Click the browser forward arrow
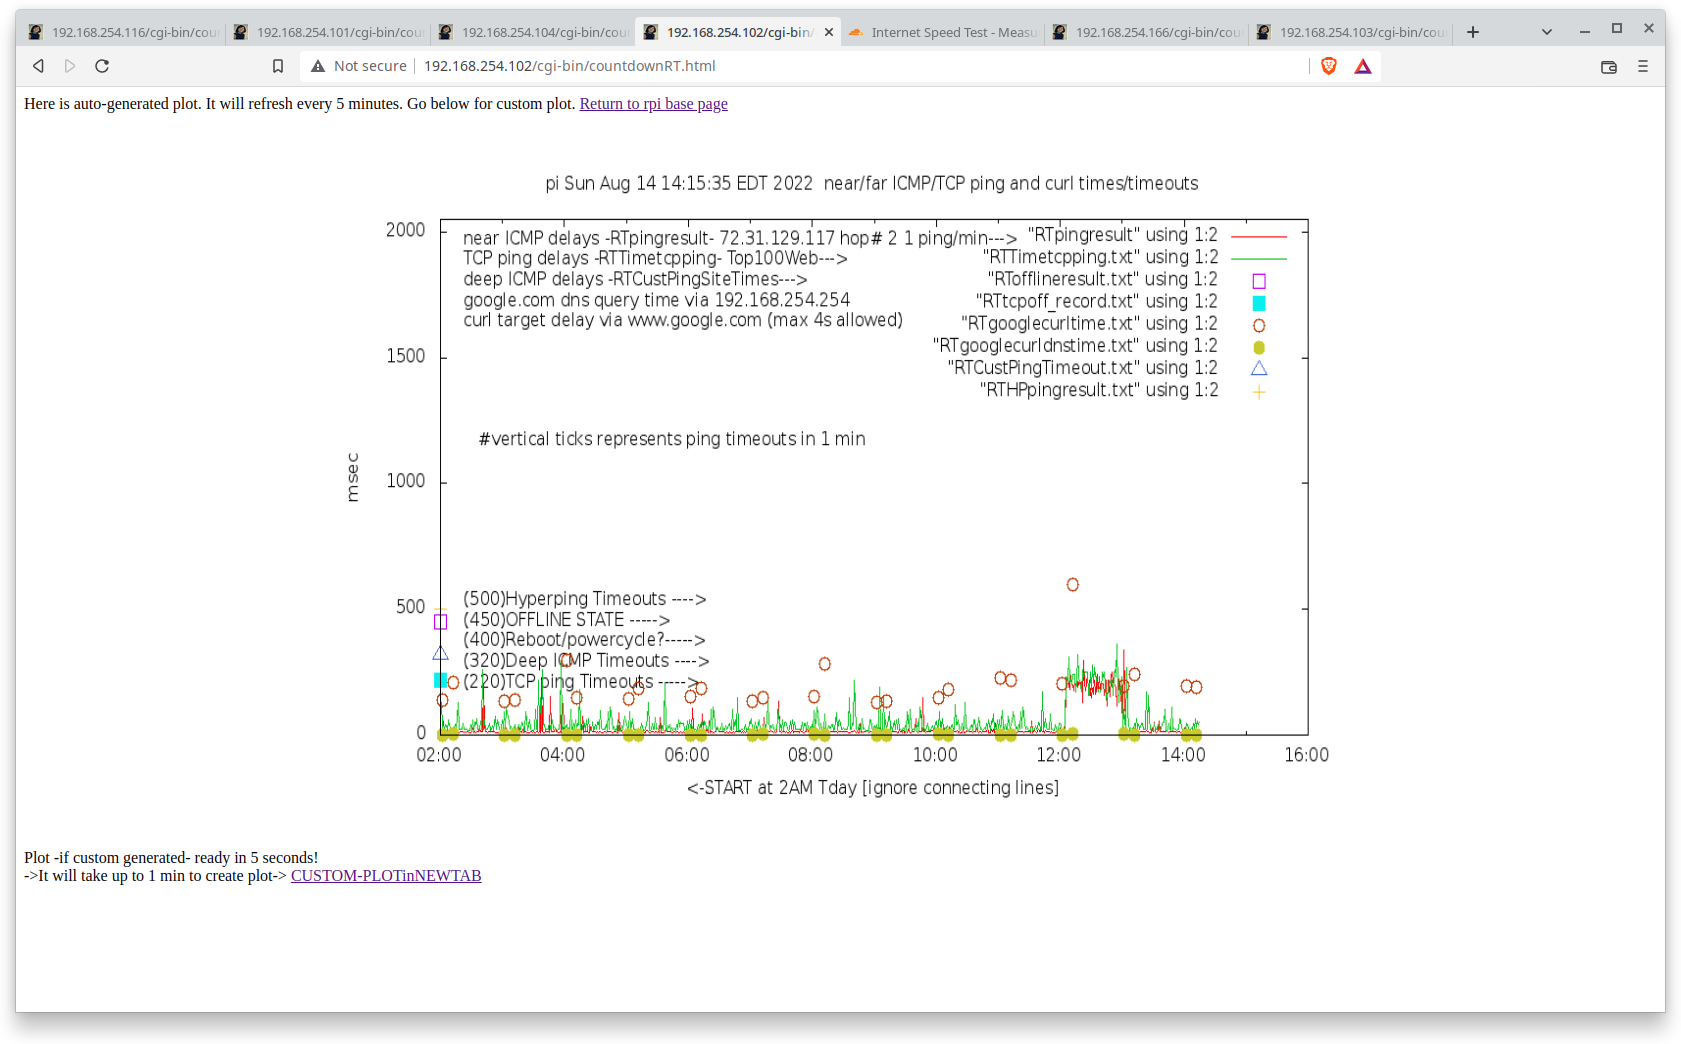The height and width of the screenshot is (1044, 1681). (x=70, y=66)
